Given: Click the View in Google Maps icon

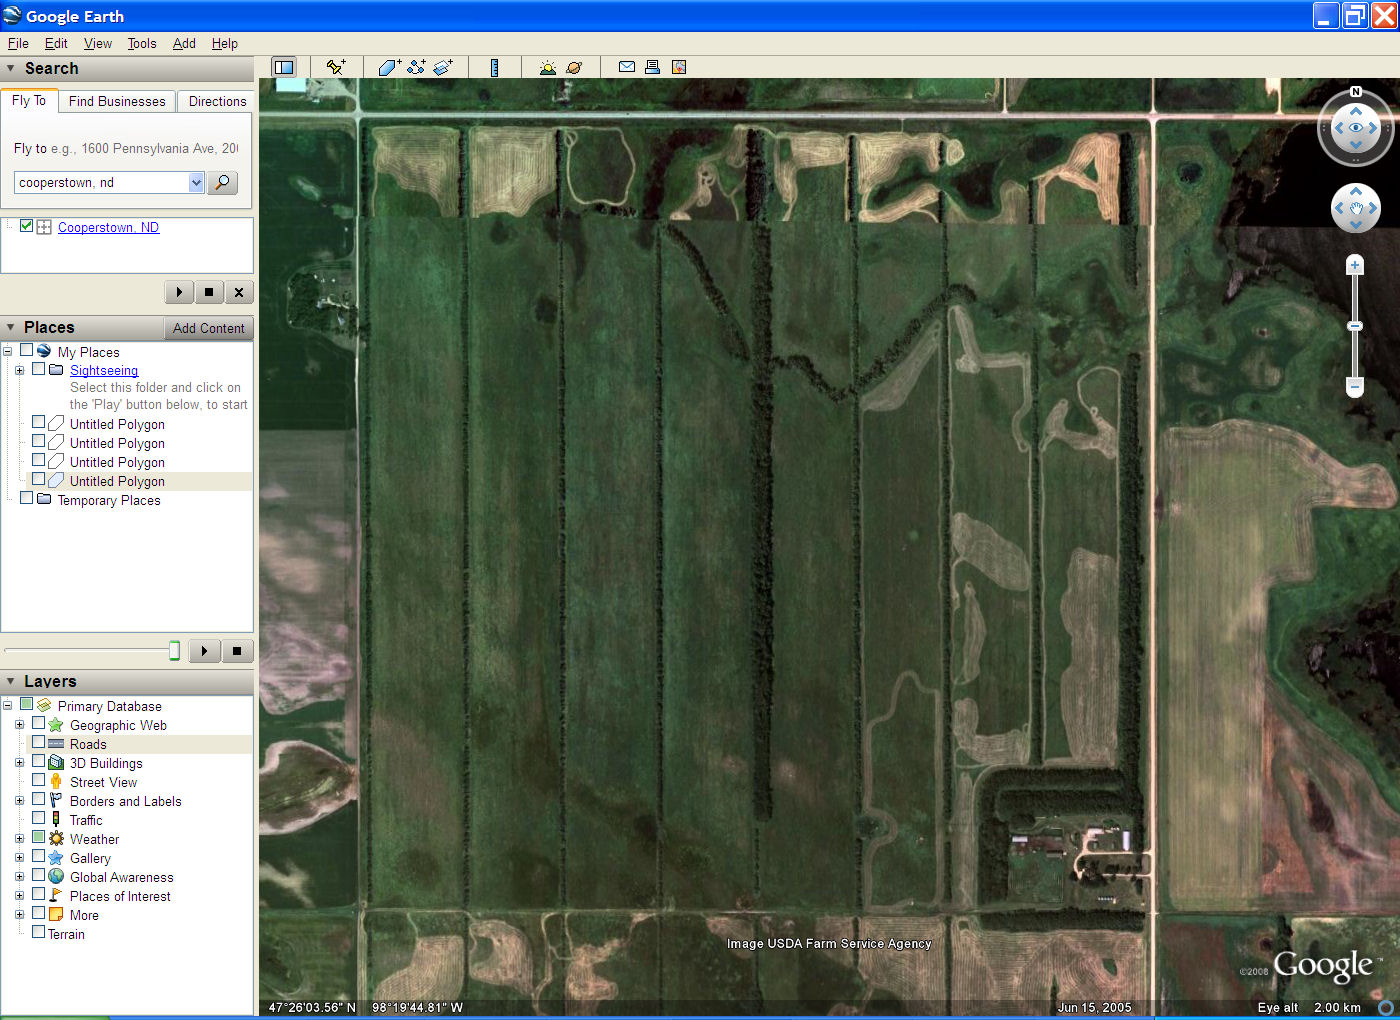Looking at the screenshot, I should tap(679, 67).
